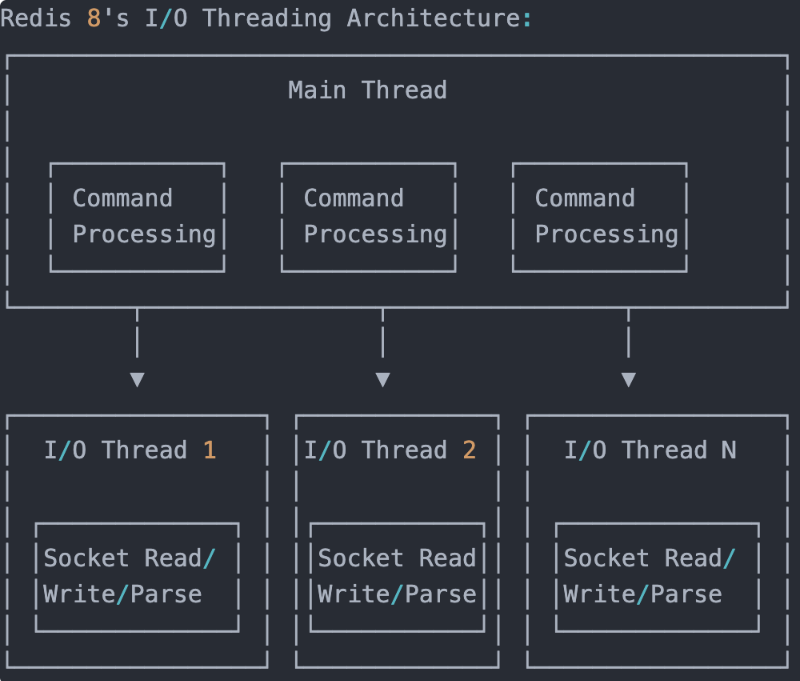Click the 'I/O Thread 2' label

click(x=390, y=450)
